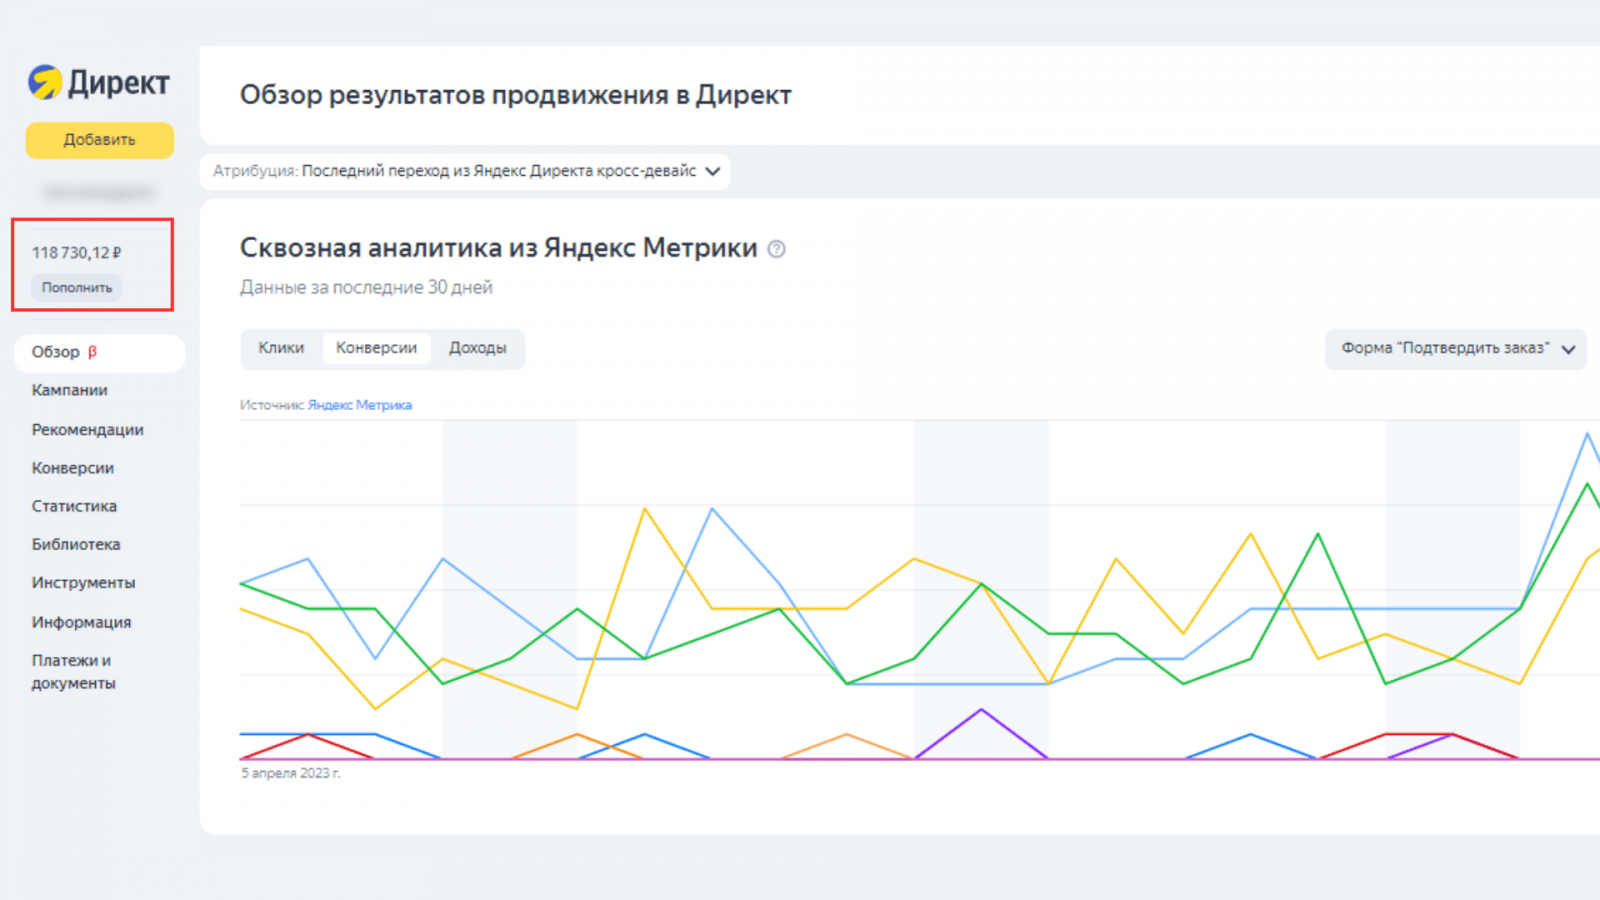
Task: Open Платежи и документы section
Action: [x=73, y=672]
